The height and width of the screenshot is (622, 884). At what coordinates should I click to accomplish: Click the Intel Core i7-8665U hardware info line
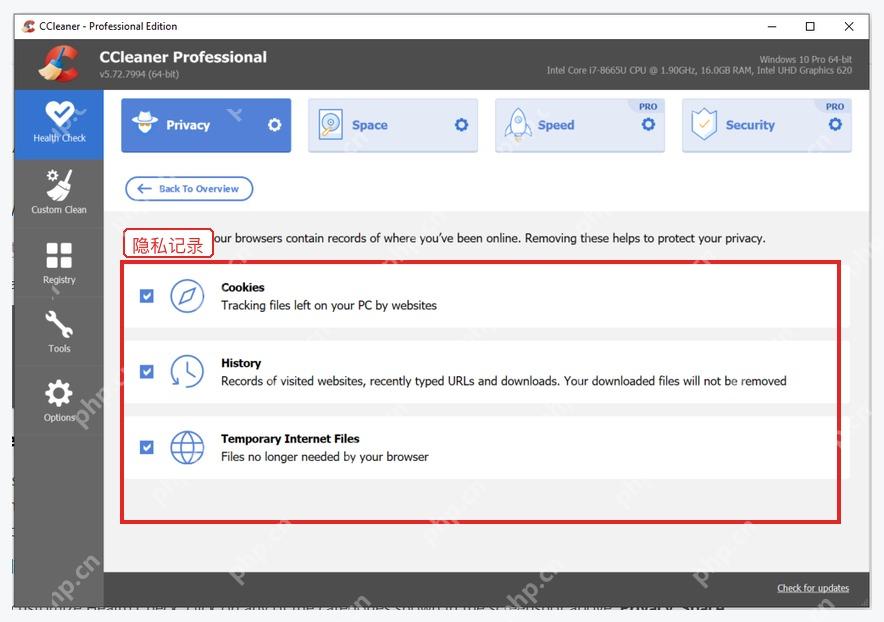pos(699,70)
